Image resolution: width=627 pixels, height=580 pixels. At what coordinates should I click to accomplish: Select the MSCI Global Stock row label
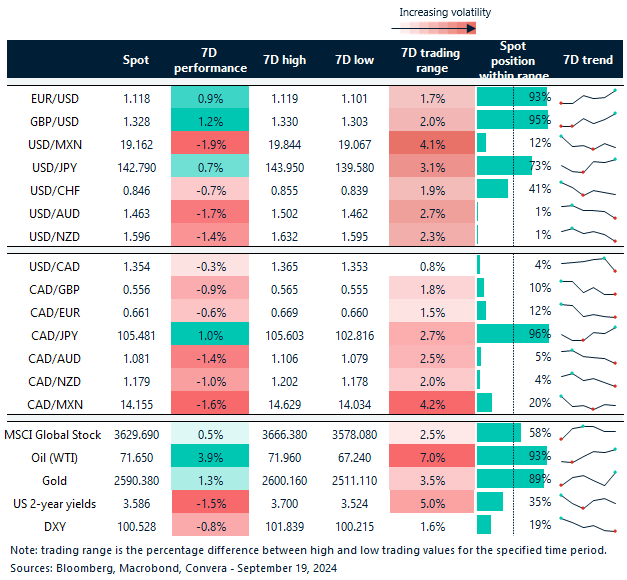click(55, 434)
